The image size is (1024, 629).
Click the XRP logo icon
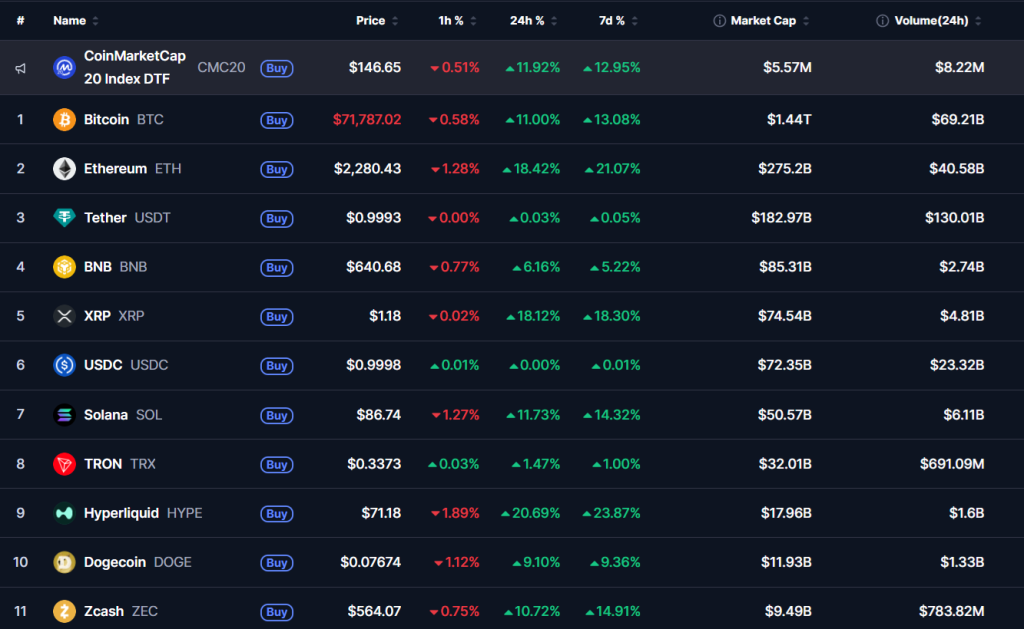64,316
